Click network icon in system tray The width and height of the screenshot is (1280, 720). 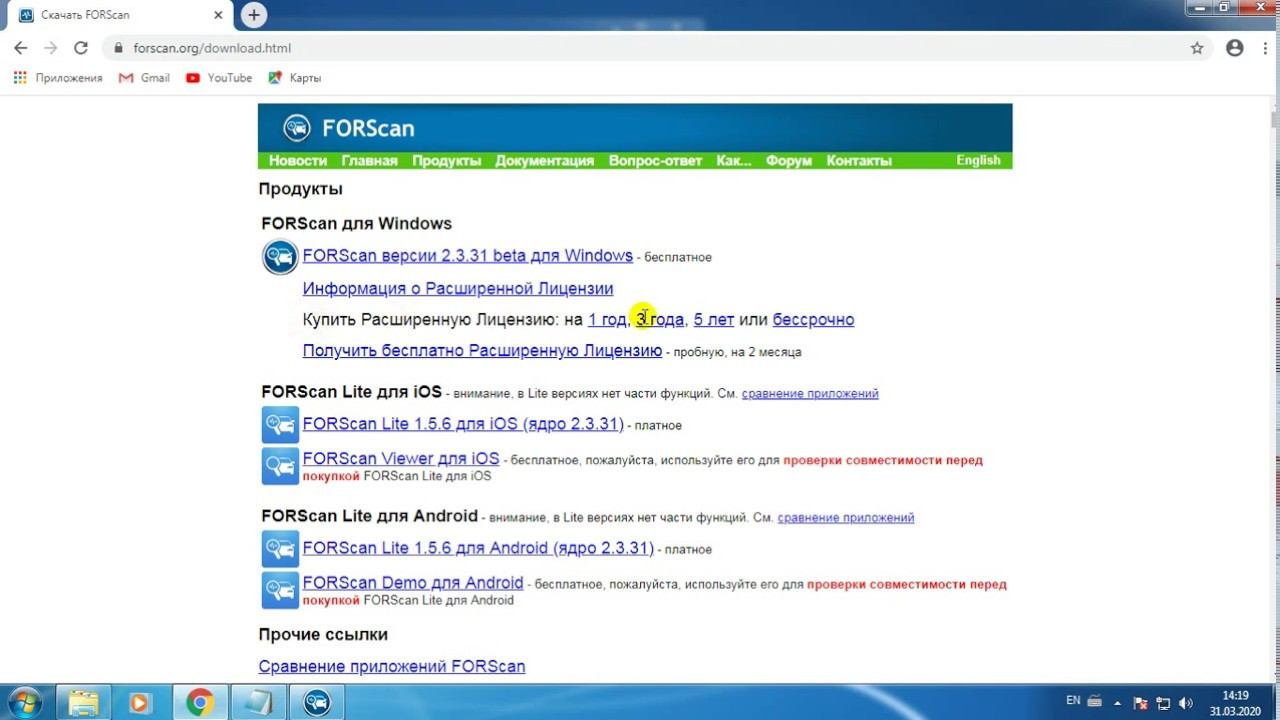(x=1163, y=702)
